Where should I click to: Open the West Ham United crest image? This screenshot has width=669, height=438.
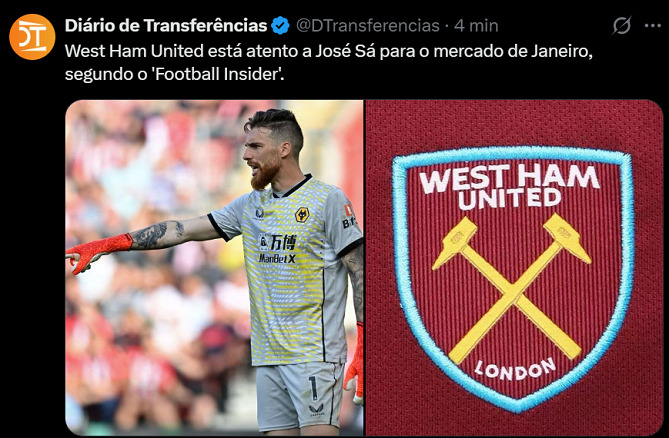[x=514, y=267]
